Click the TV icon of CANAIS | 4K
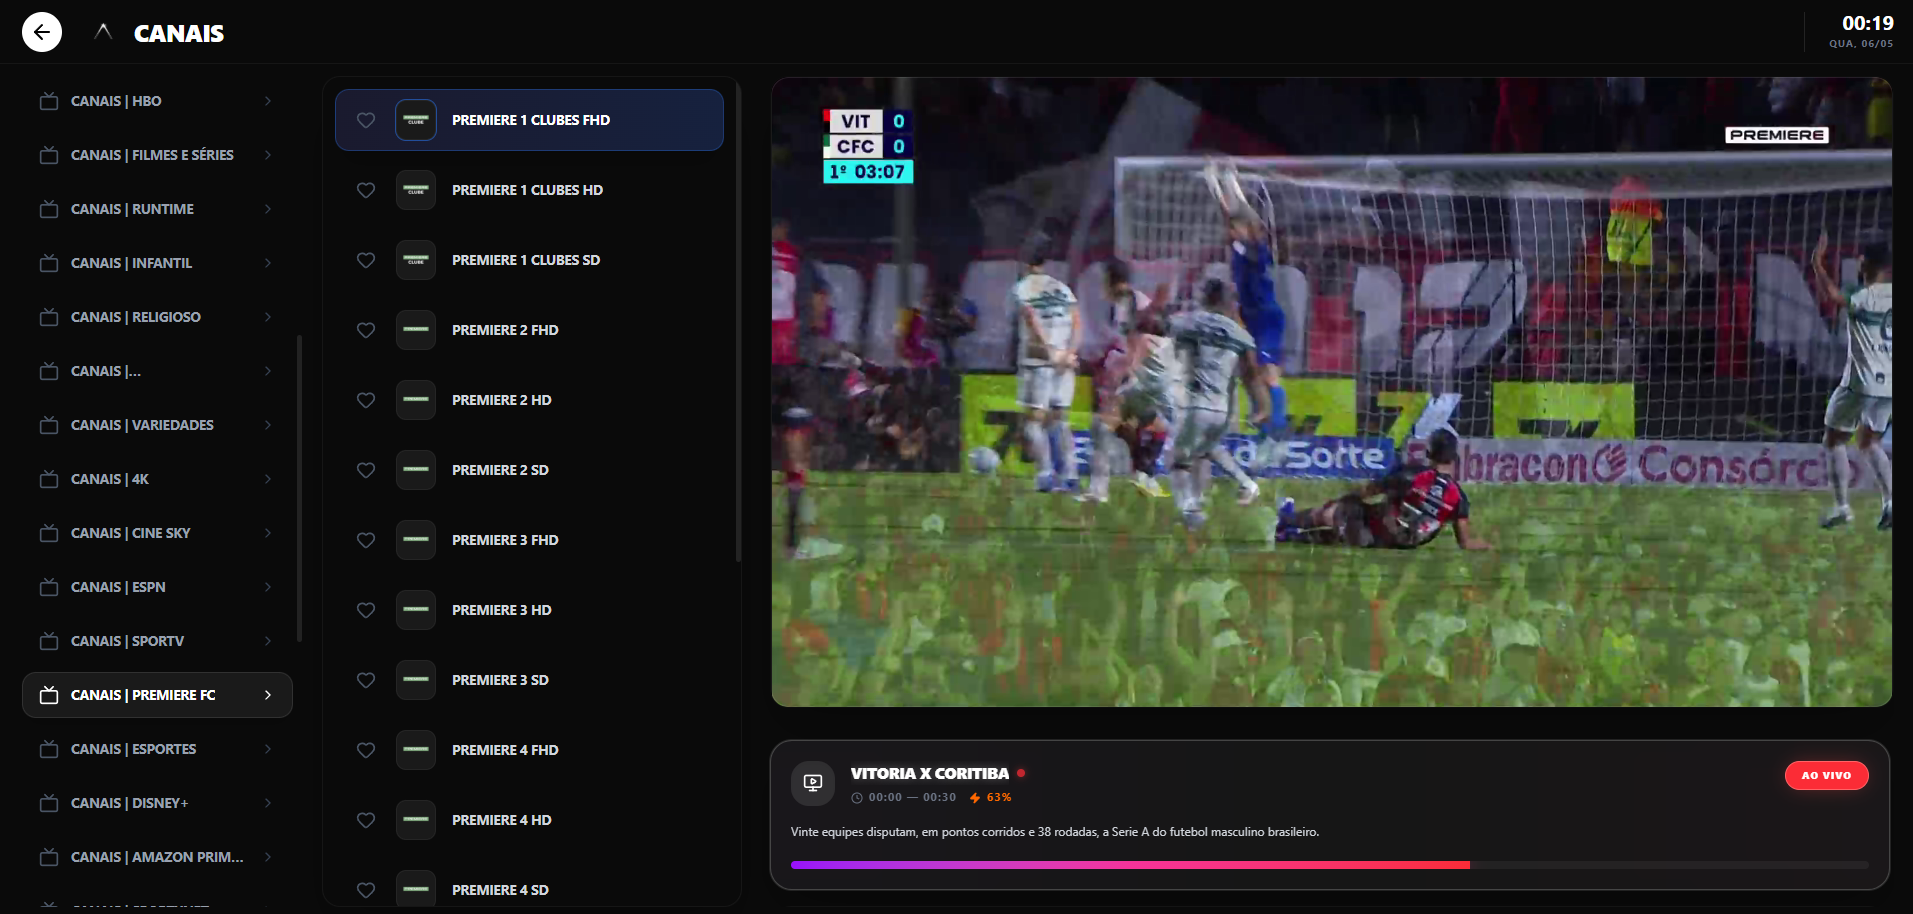 click(48, 479)
